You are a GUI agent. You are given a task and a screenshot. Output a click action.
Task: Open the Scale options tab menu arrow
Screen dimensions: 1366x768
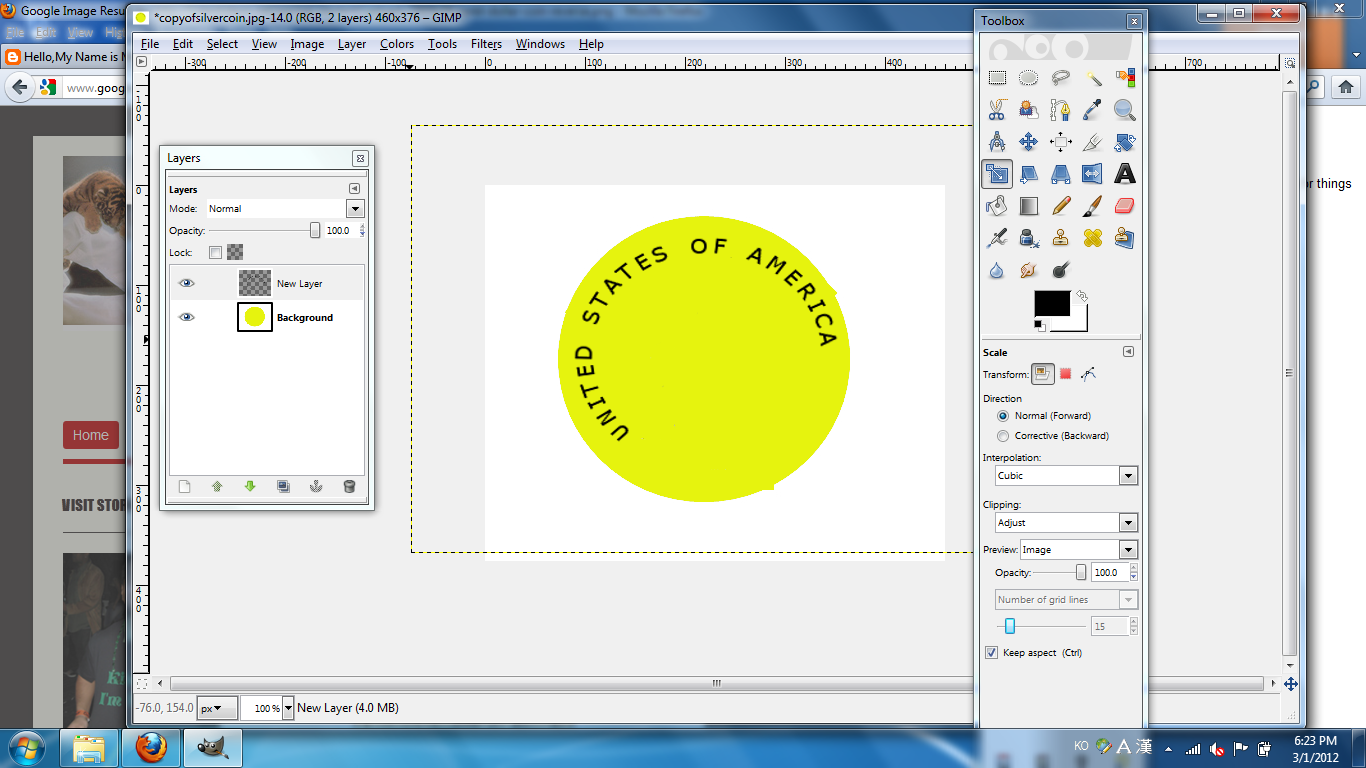(1128, 352)
